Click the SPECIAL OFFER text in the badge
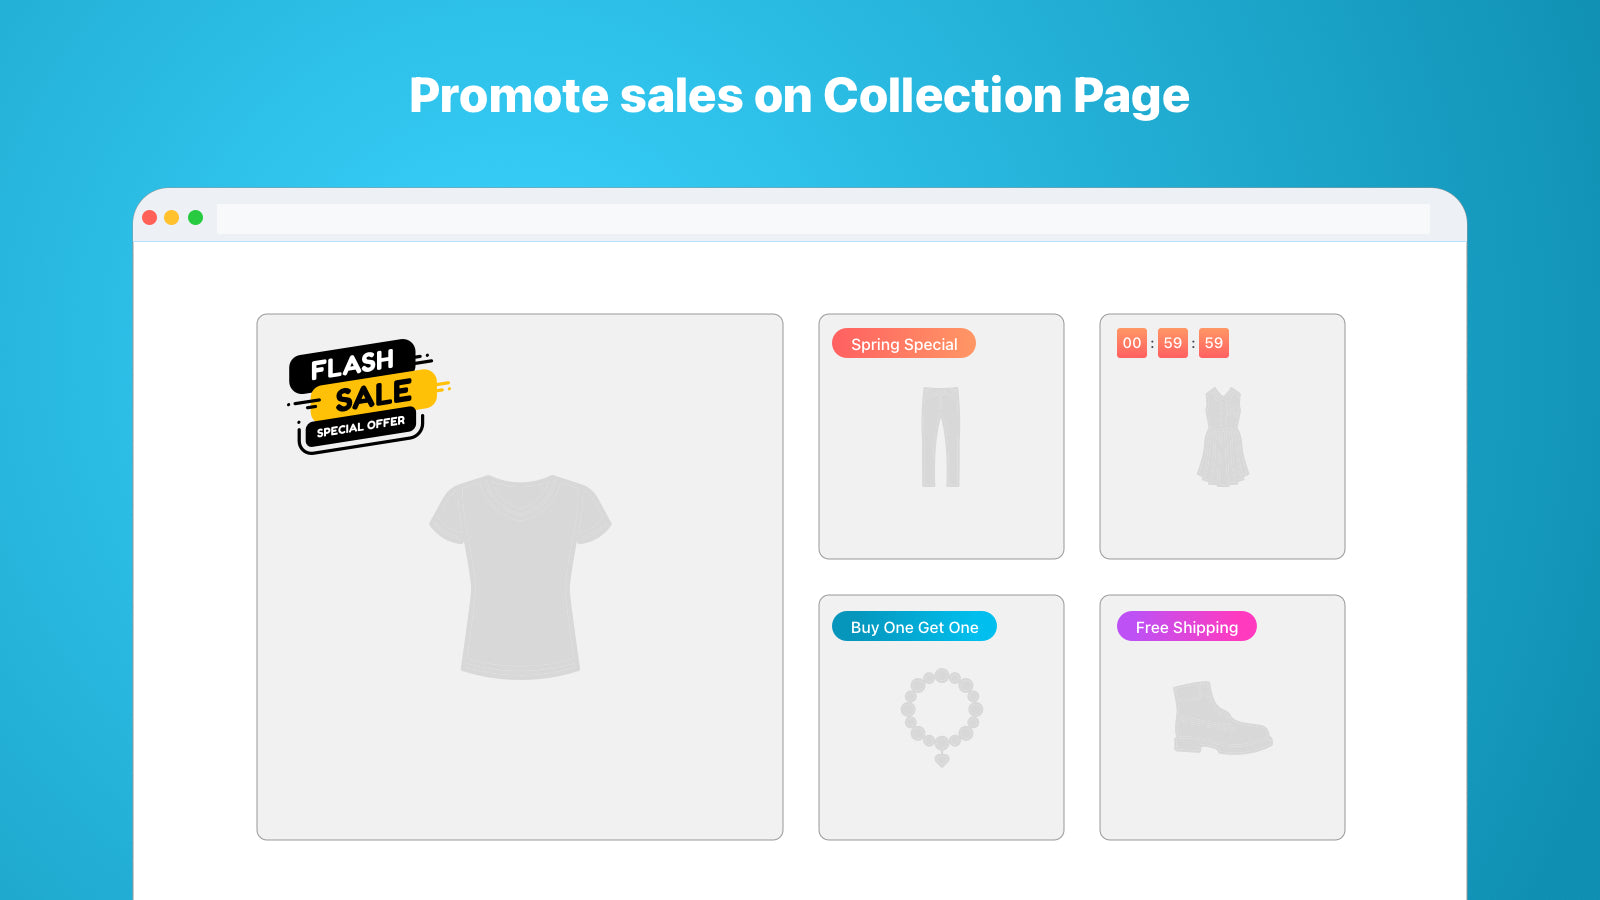 pyautogui.click(x=361, y=427)
